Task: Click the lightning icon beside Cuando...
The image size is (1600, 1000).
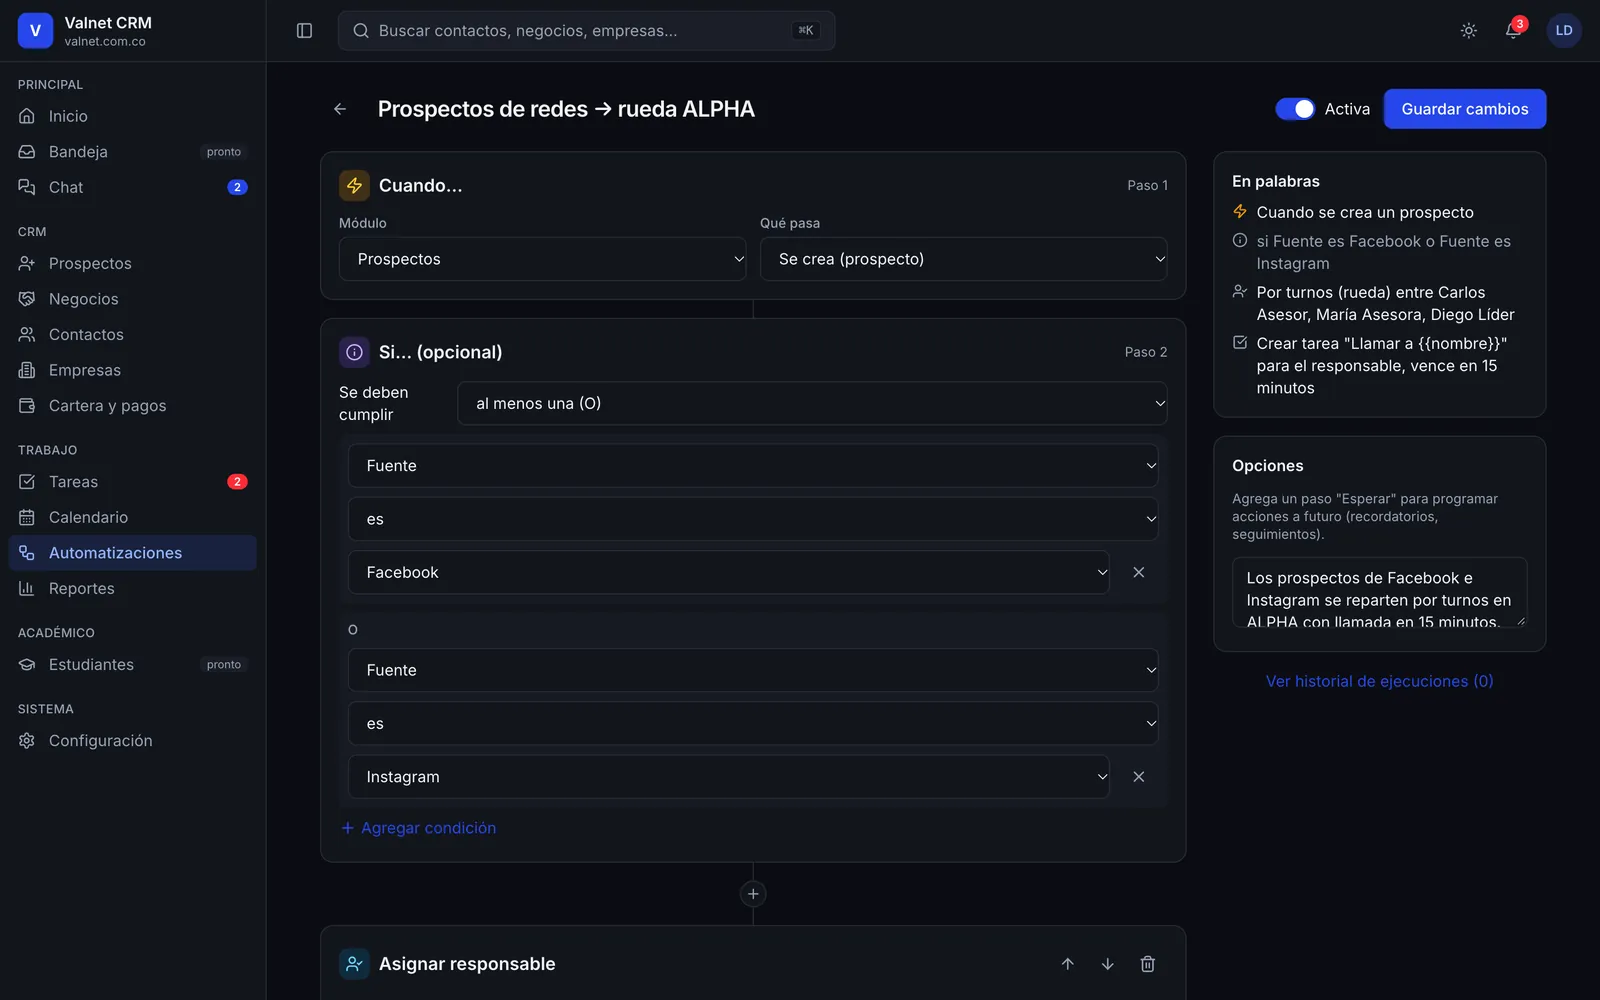Action: click(354, 185)
